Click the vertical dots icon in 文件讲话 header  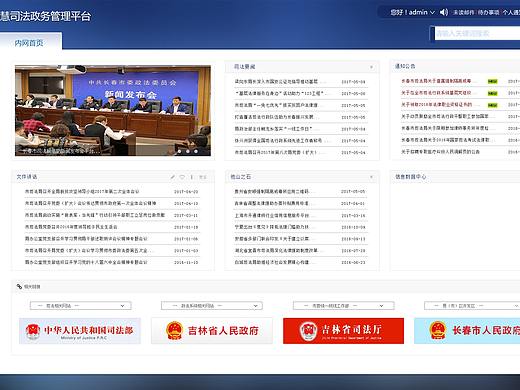(x=192, y=177)
